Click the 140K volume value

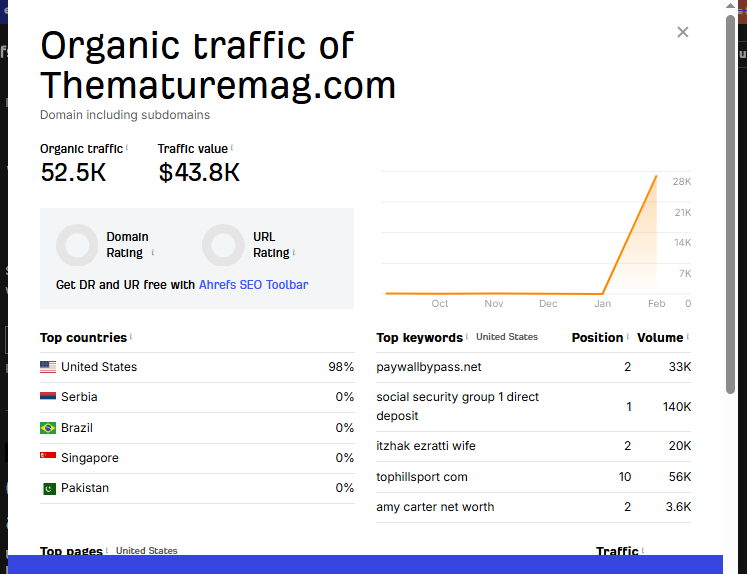[676, 407]
